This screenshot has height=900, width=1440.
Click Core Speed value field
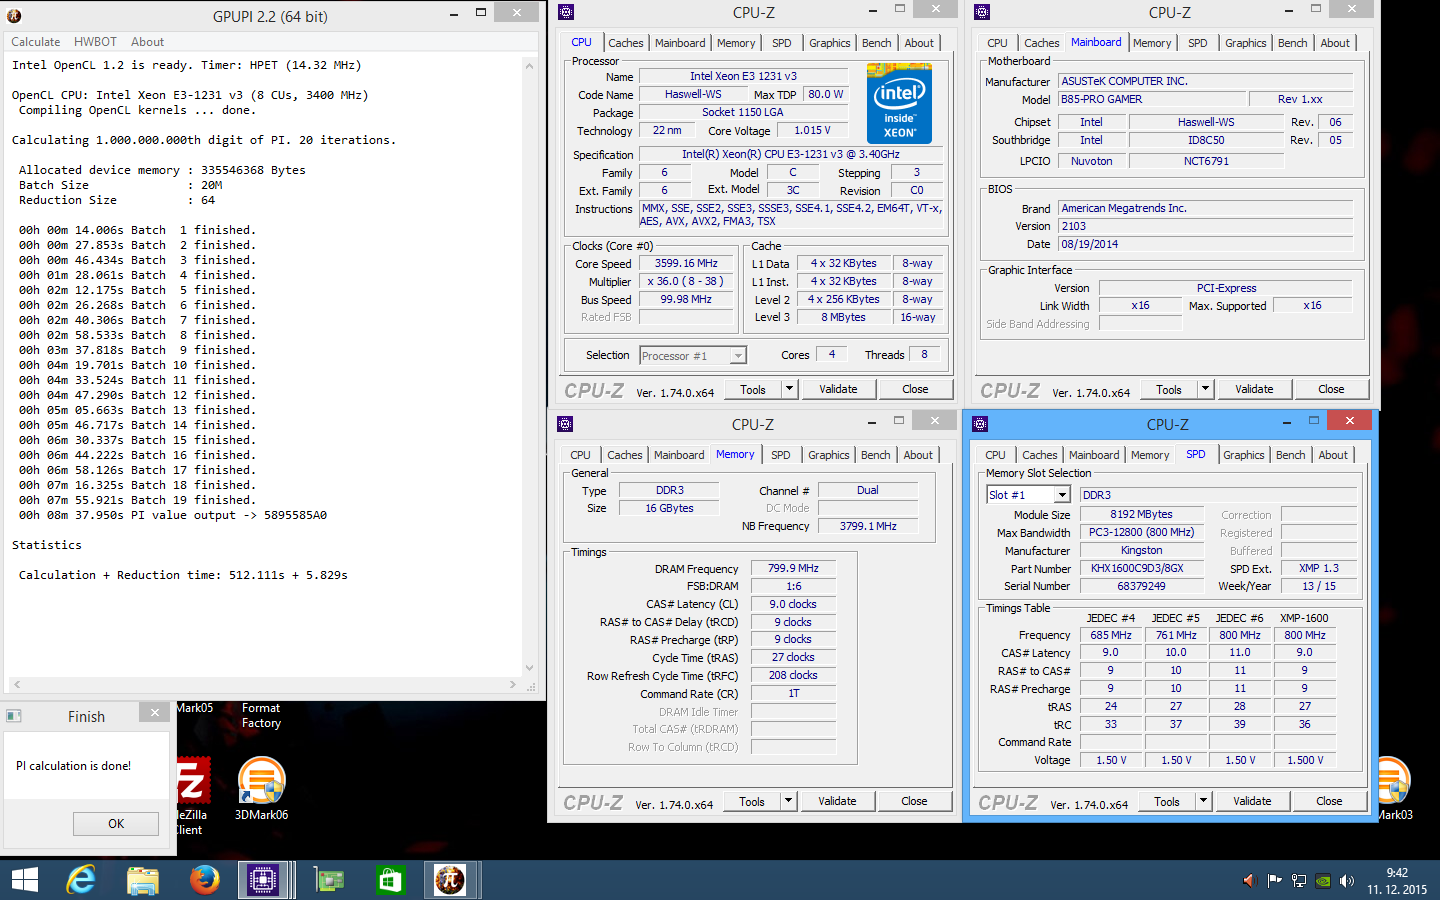point(687,264)
